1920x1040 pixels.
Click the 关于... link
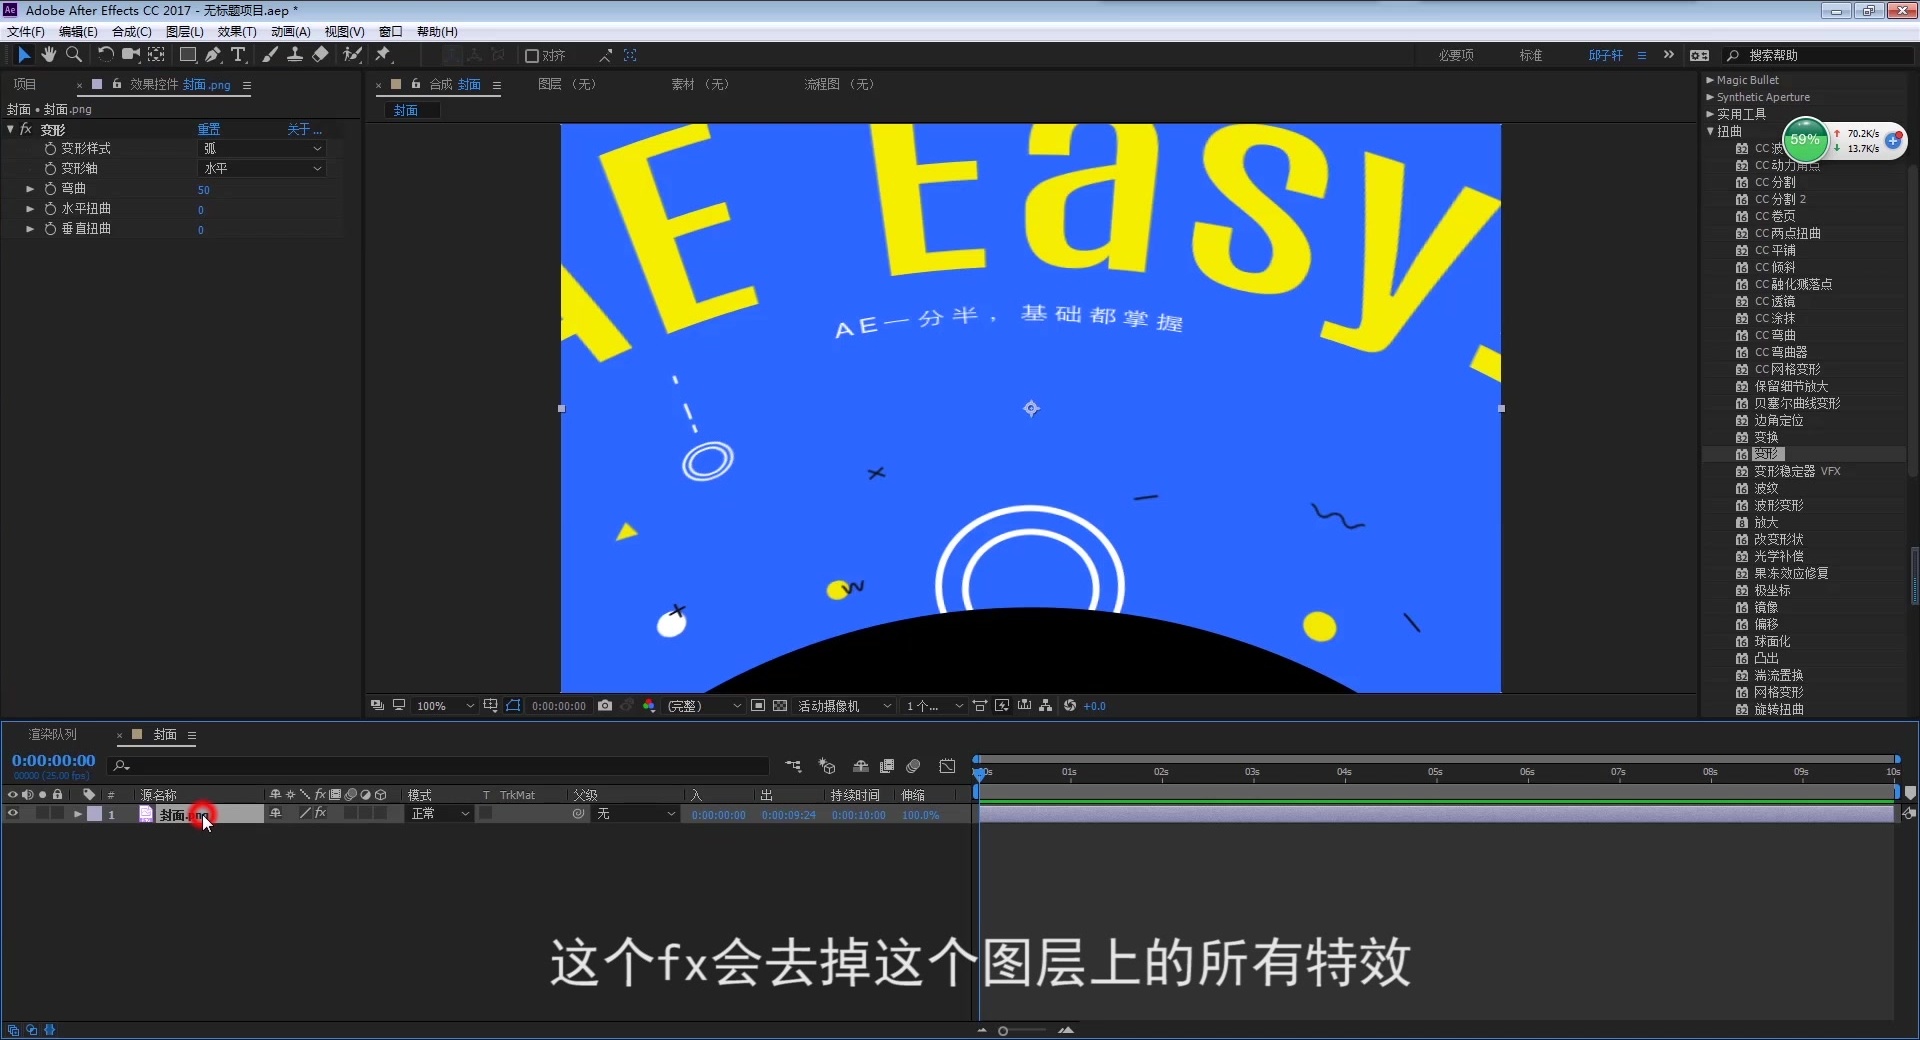pos(304,130)
